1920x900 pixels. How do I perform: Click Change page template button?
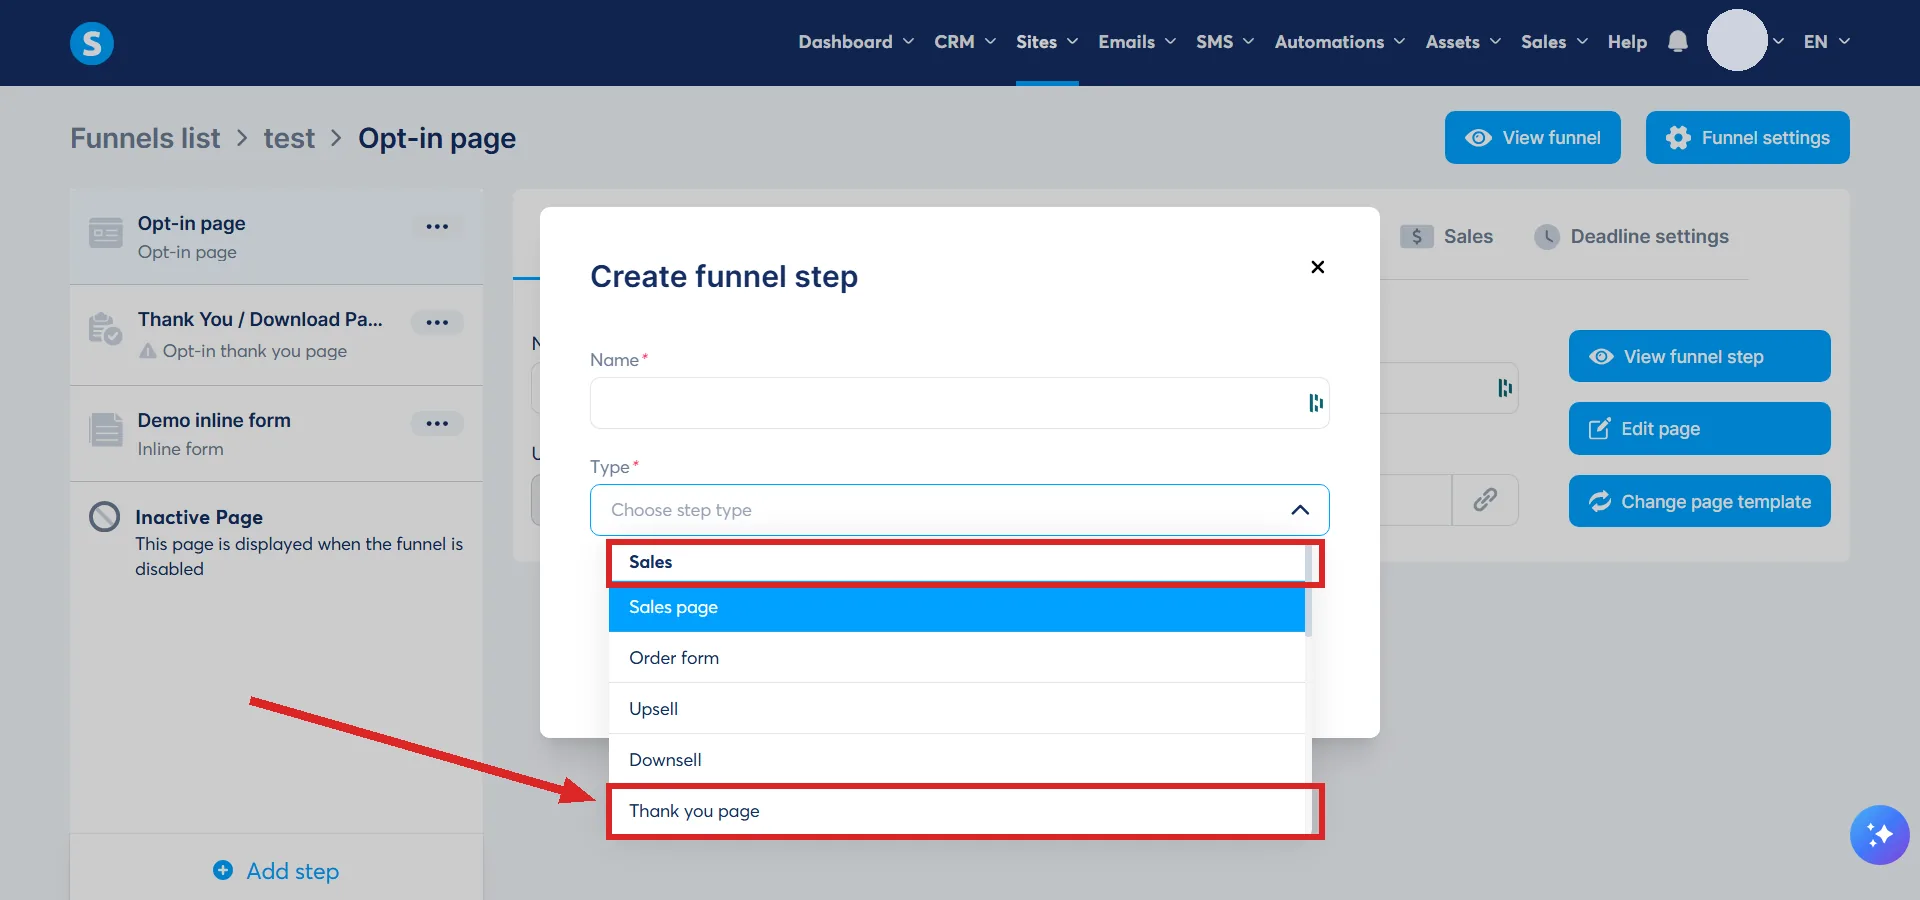pyautogui.click(x=1699, y=501)
